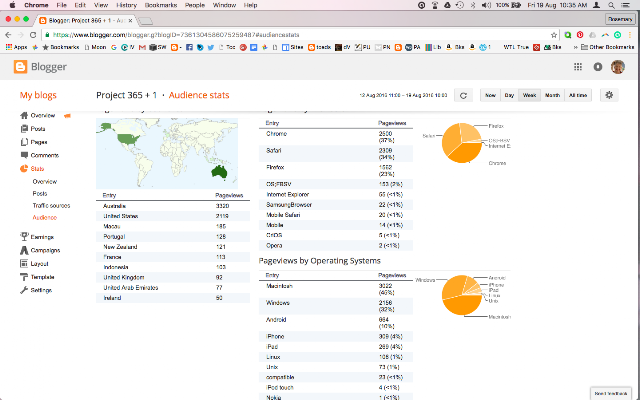Refresh the audience stats
This screenshot has height=400, width=640.
[463, 95]
